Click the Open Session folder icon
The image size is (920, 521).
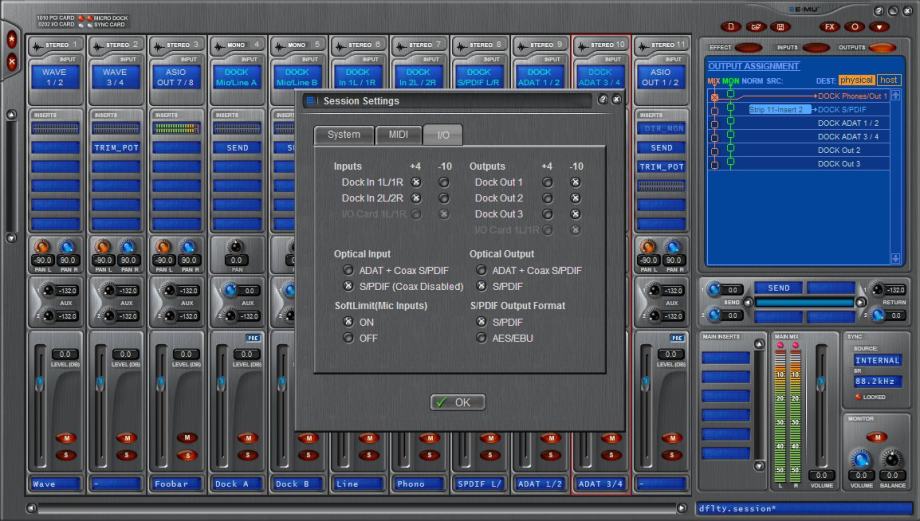[x=755, y=27]
